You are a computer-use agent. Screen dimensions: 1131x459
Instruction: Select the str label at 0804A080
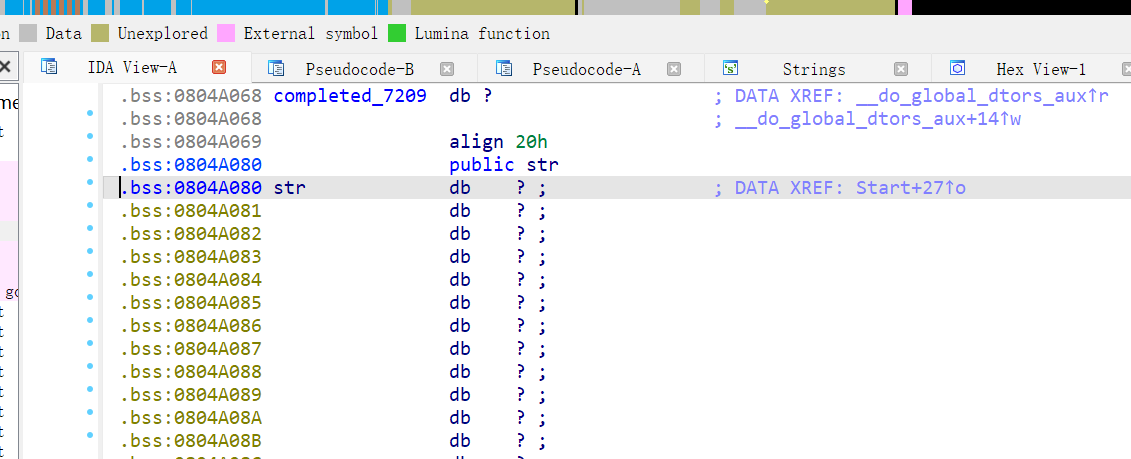(x=289, y=188)
